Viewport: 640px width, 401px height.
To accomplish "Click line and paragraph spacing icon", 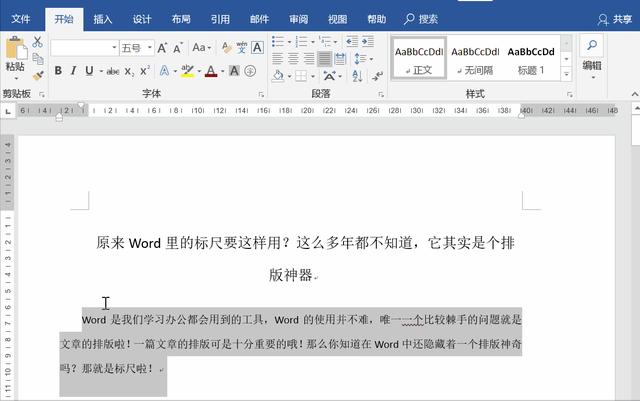I will [x=360, y=59].
